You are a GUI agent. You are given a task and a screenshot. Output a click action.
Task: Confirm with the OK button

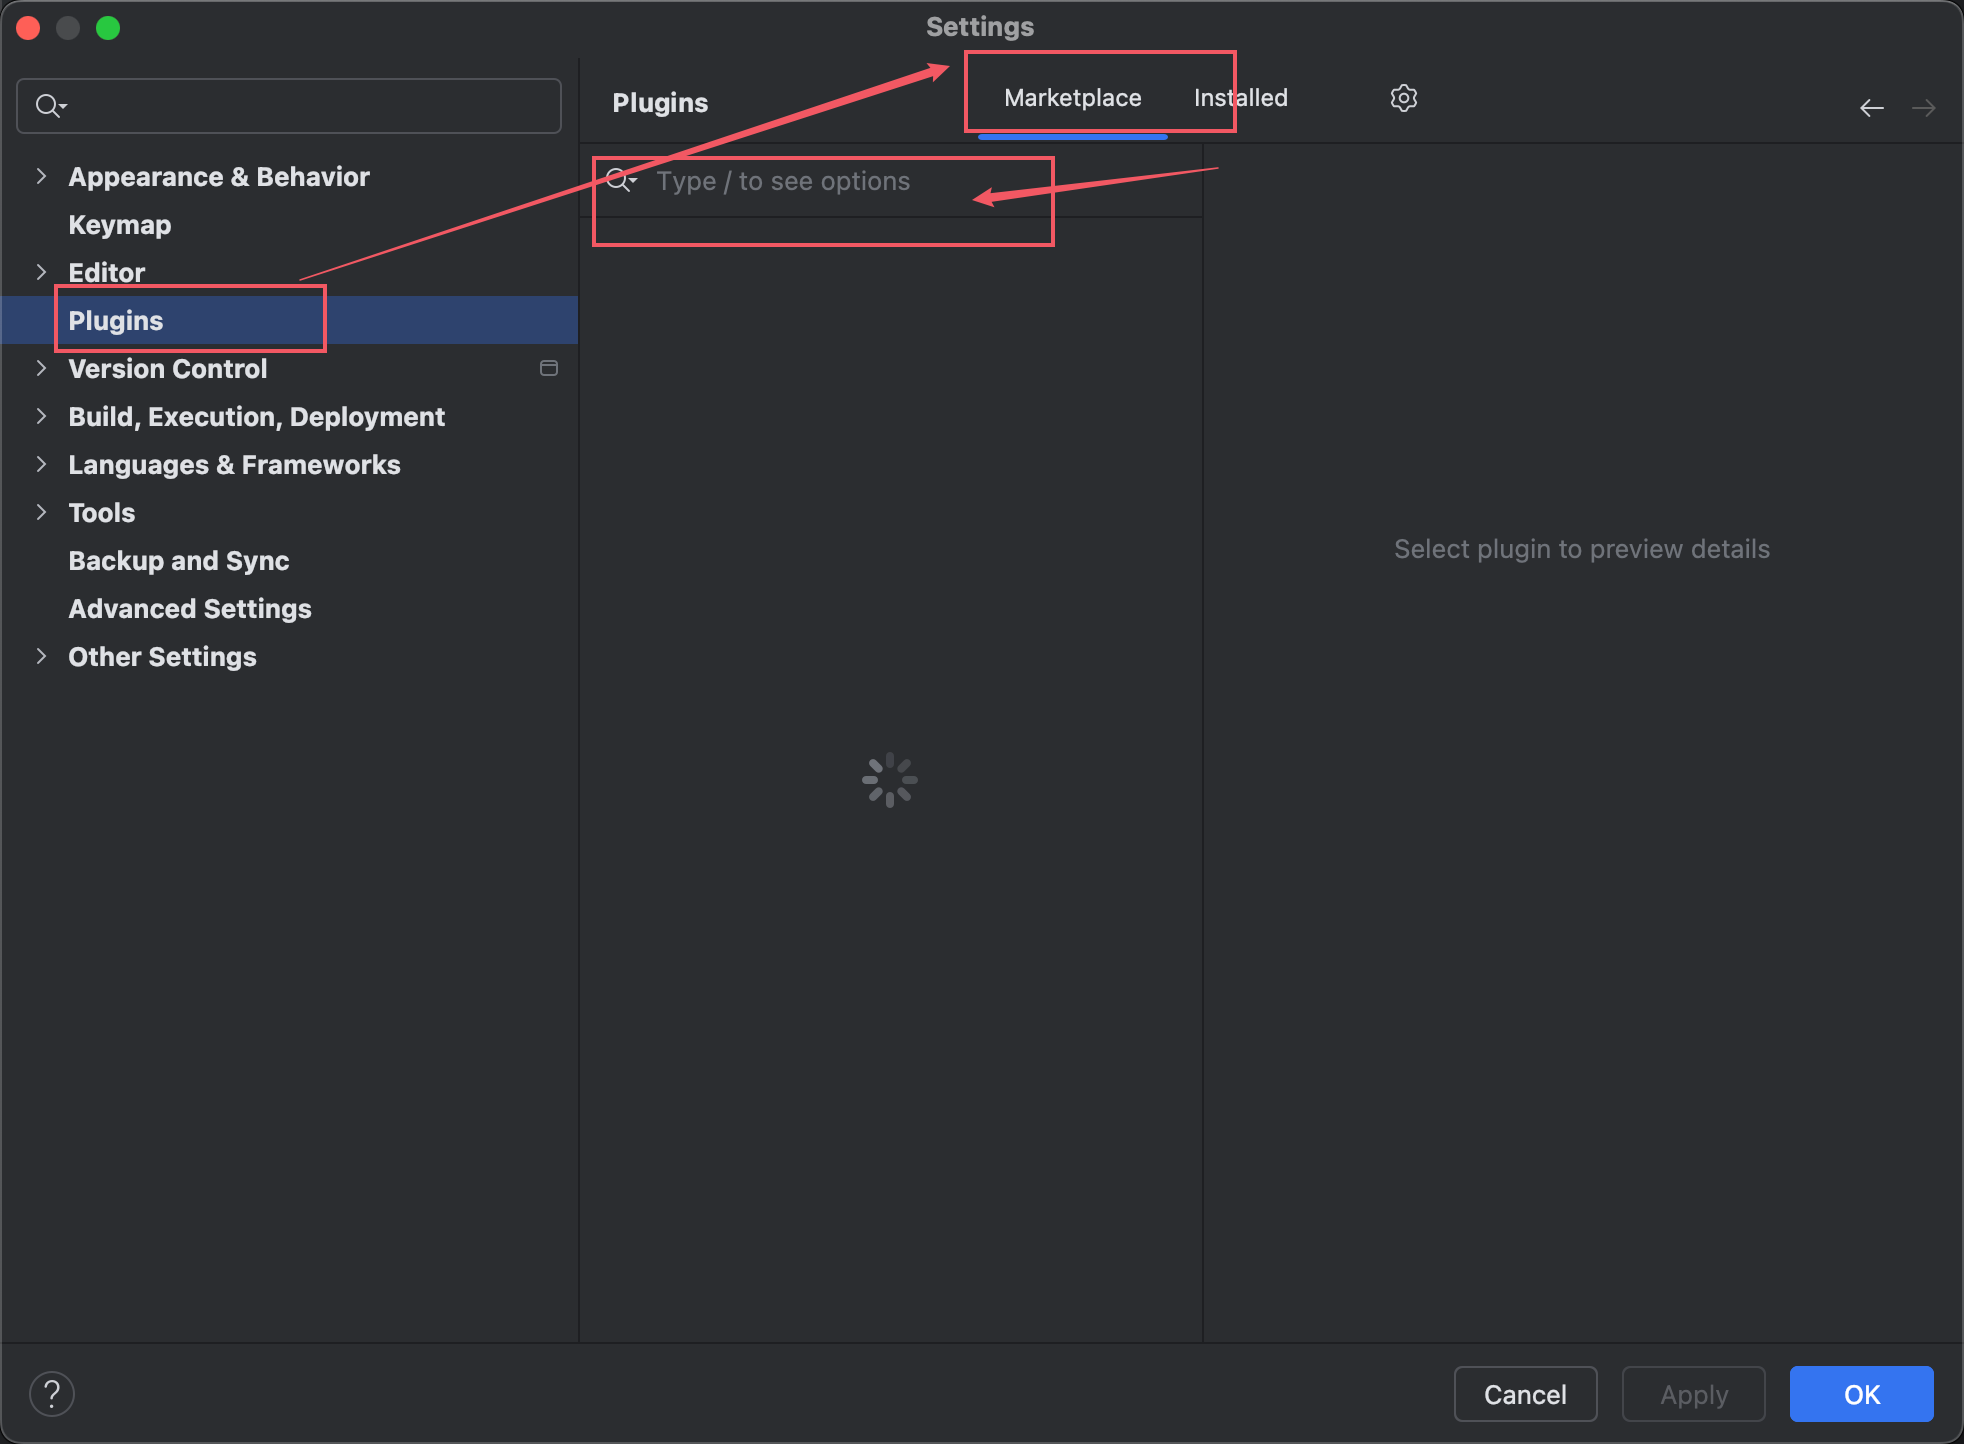[x=1860, y=1394]
